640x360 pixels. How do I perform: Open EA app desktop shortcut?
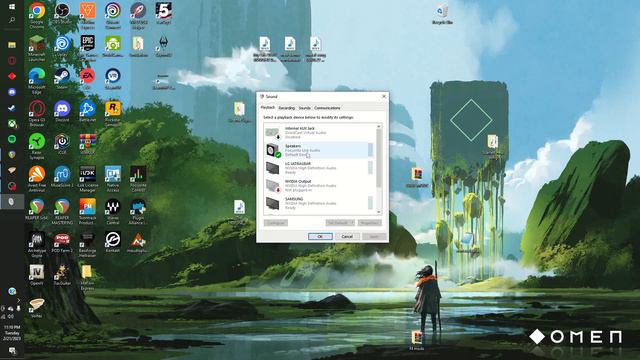coord(87,79)
